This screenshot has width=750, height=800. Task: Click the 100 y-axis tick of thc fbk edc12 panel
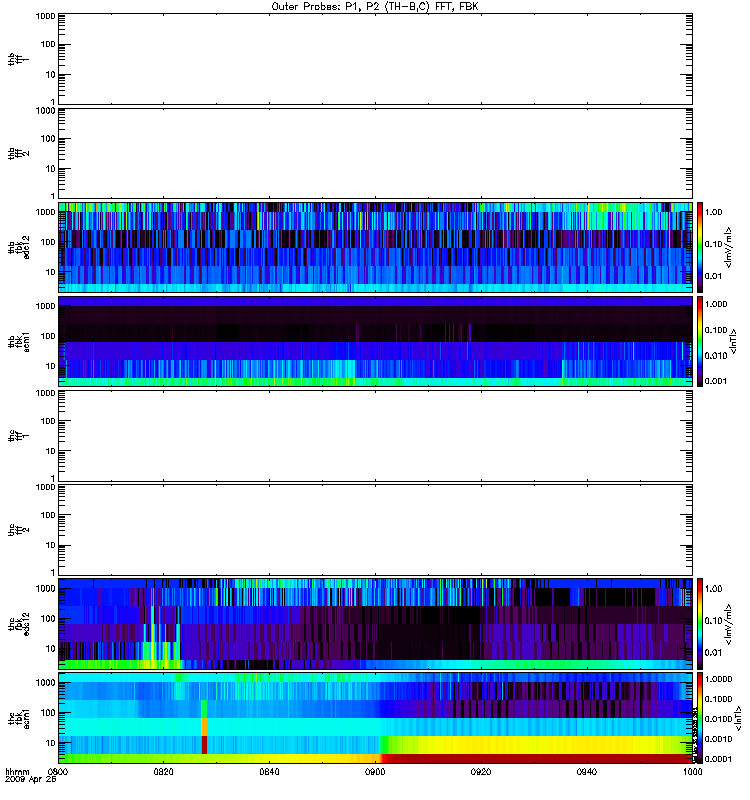point(48,619)
